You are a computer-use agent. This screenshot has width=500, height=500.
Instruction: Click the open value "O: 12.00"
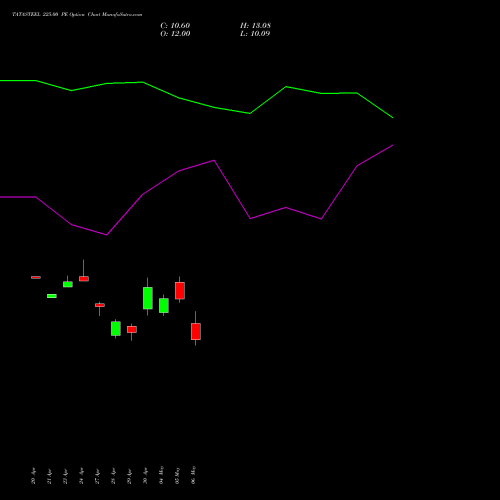[x=175, y=34]
